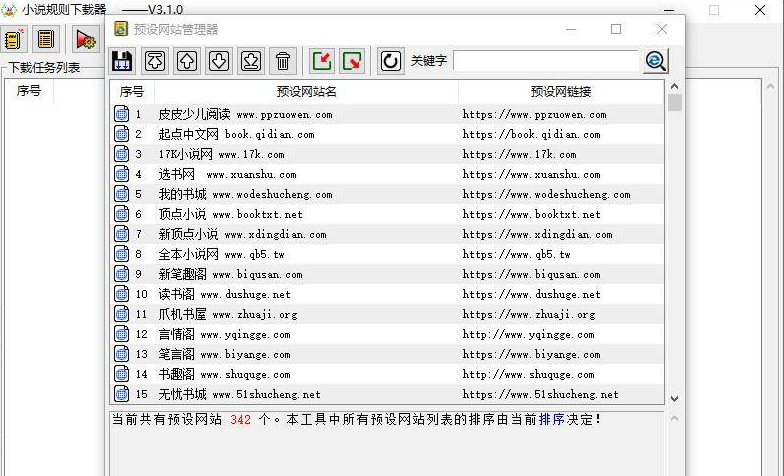The image size is (784, 476).
Task: Select globe icon of row 7 新顶点小说
Action: pos(122,234)
